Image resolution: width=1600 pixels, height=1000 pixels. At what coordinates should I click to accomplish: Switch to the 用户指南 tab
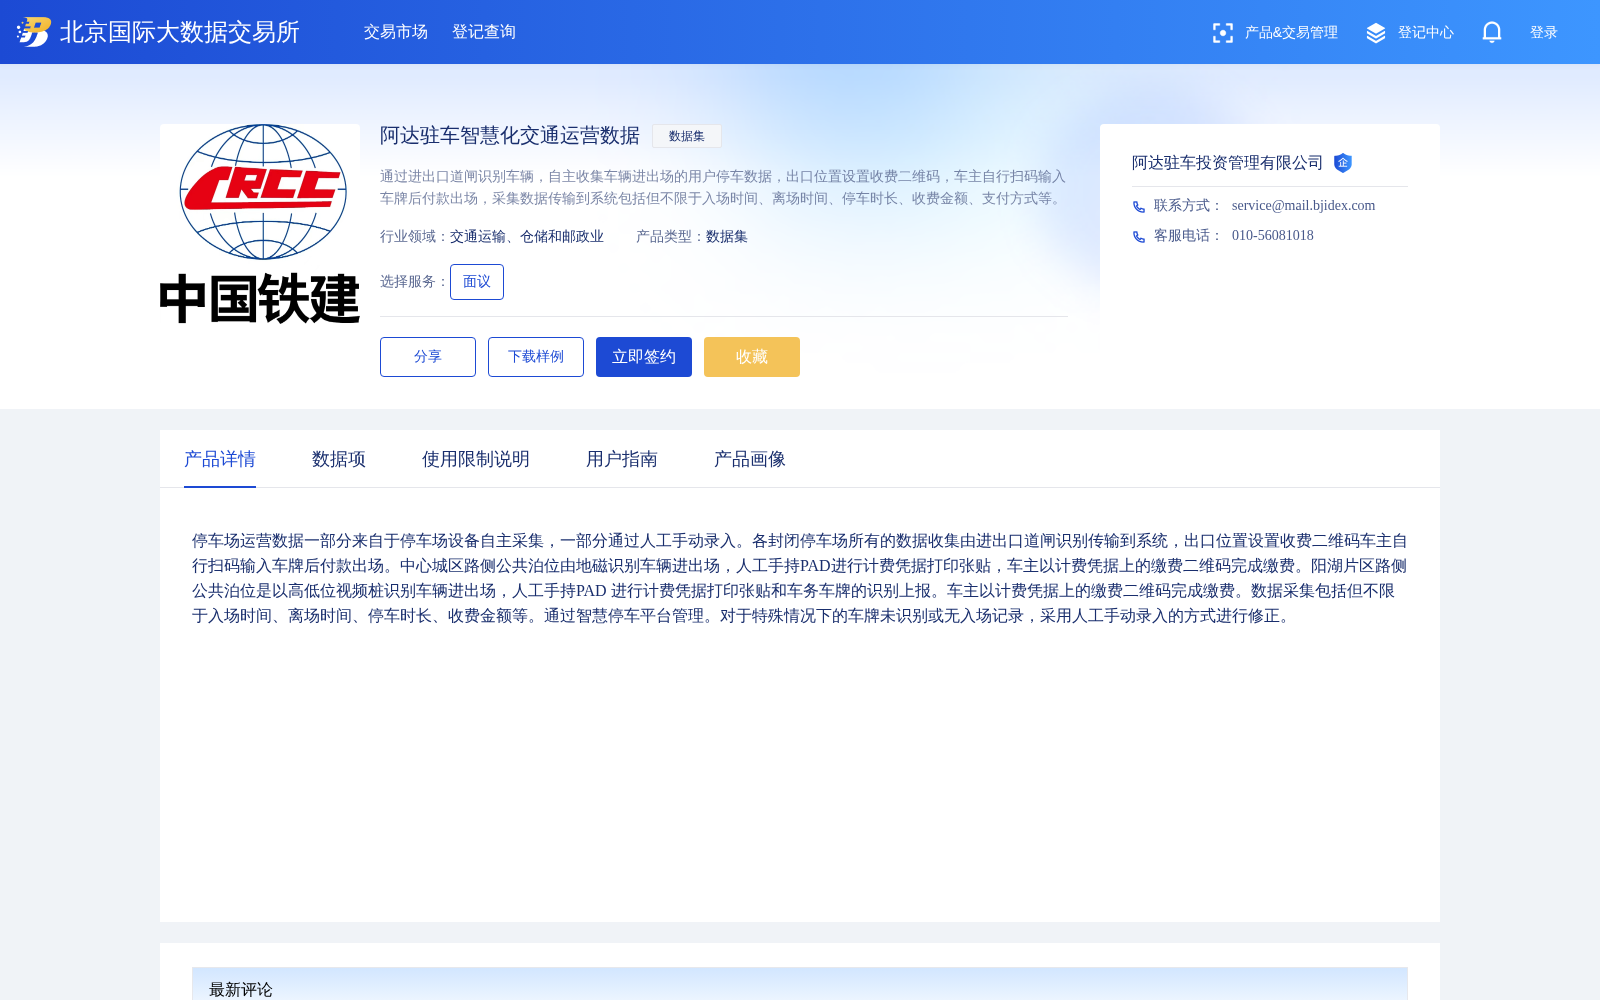tap(622, 459)
